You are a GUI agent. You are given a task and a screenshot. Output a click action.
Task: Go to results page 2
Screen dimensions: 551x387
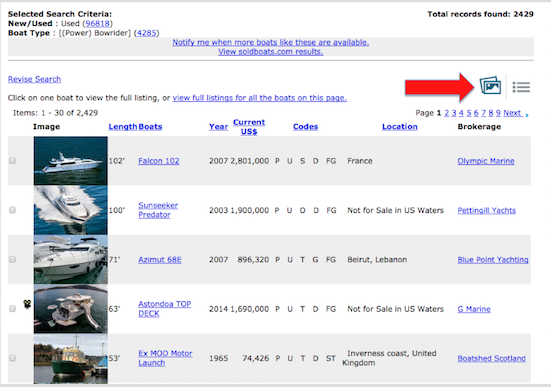[x=447, y=113]
